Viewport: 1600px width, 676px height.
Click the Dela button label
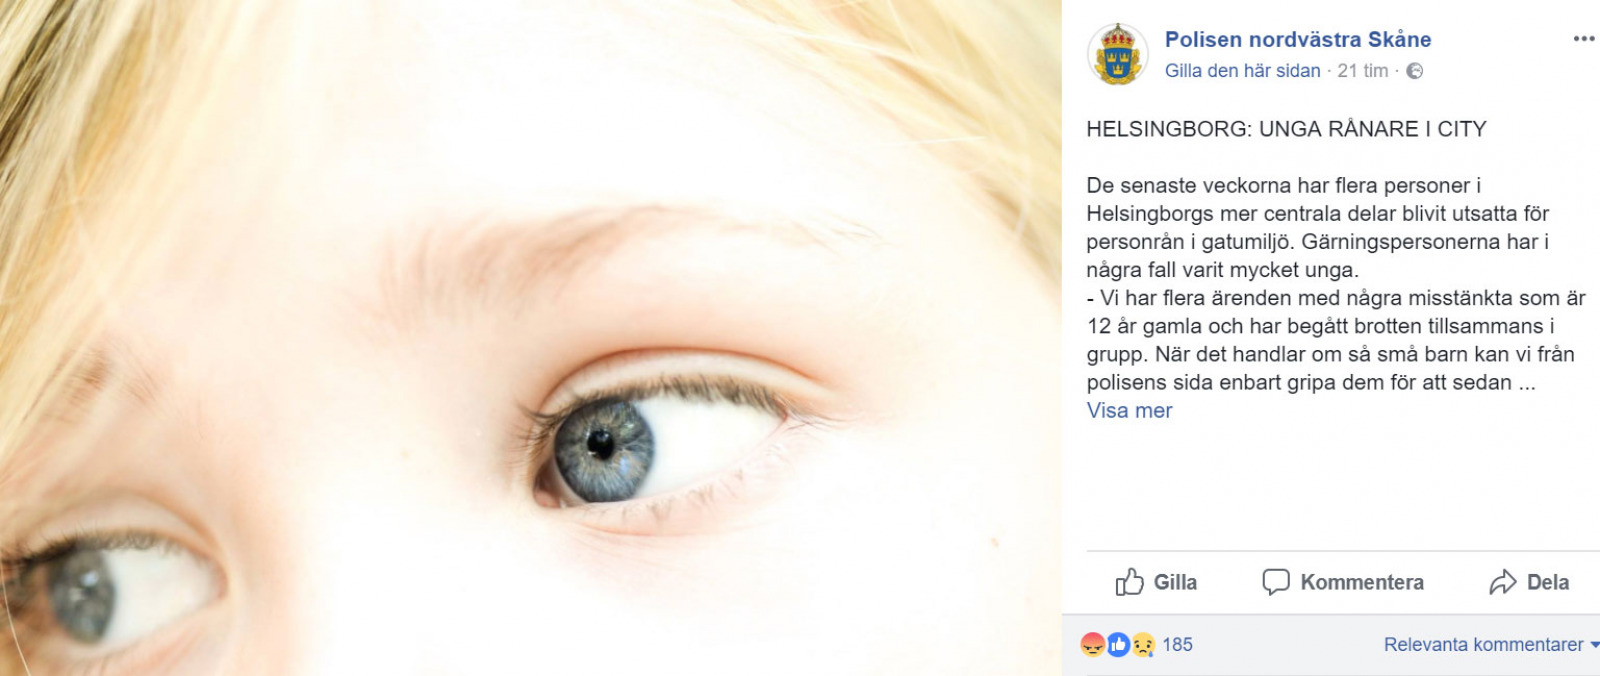(1548, 582)
